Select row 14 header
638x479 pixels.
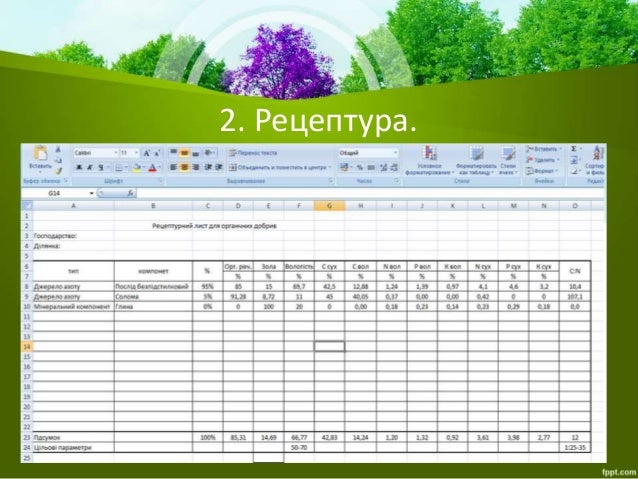[x=27, y=347]
